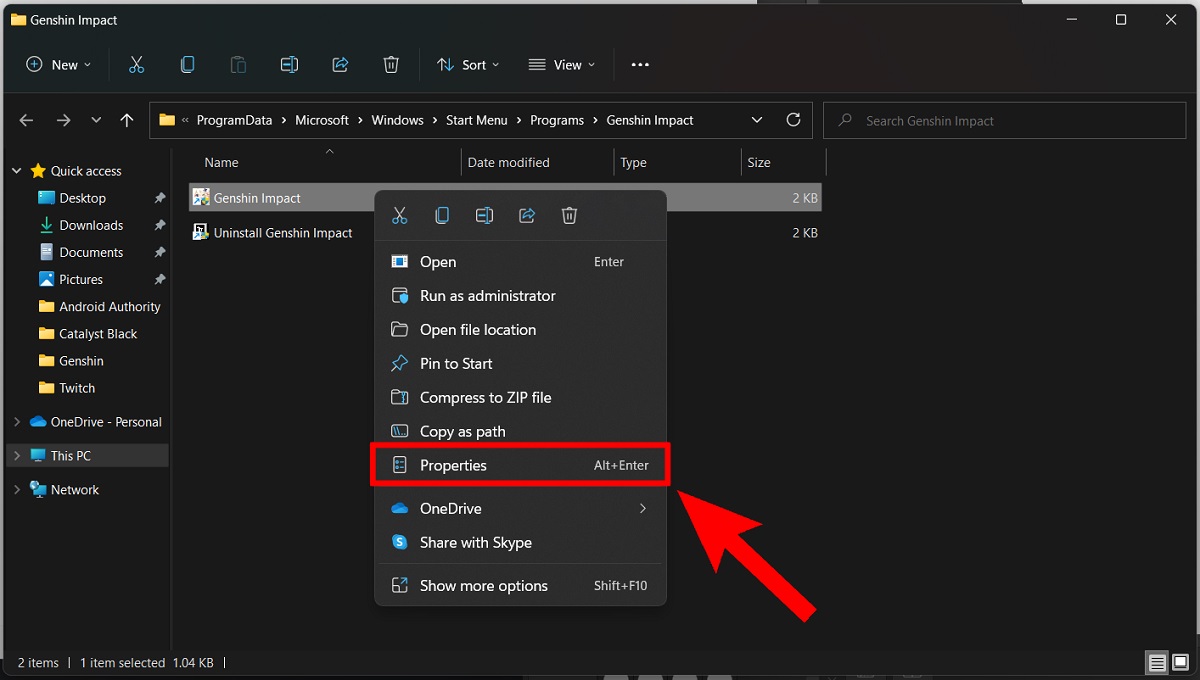1200x680 pixels.
Task: Click pin icon next to Pictures
Action: [x=159, y=279]
